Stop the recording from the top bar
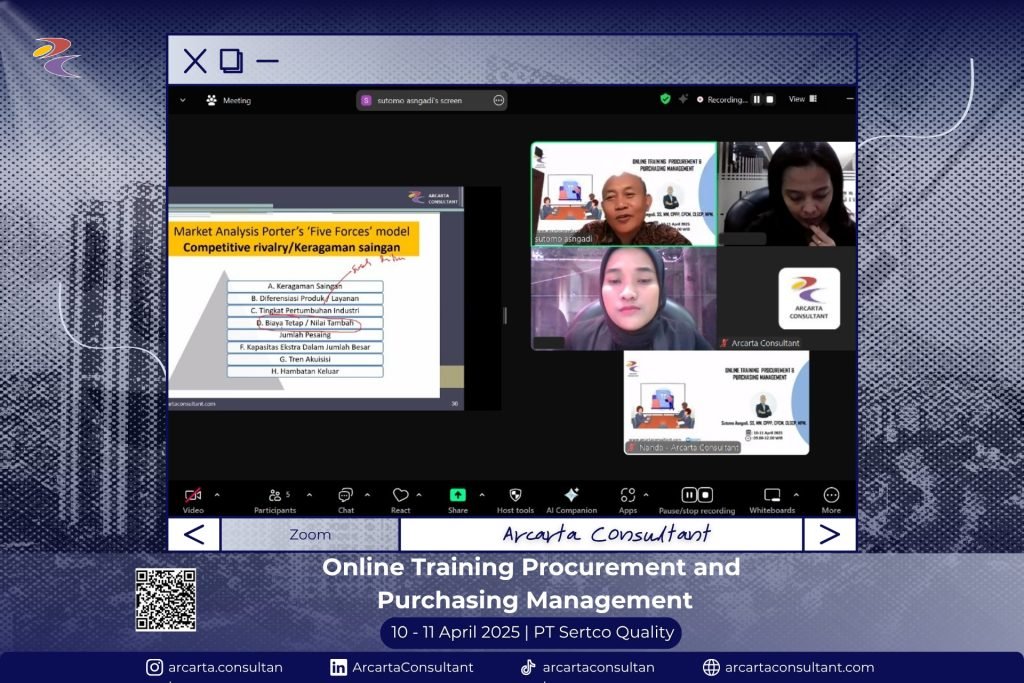 click(769, 100)
